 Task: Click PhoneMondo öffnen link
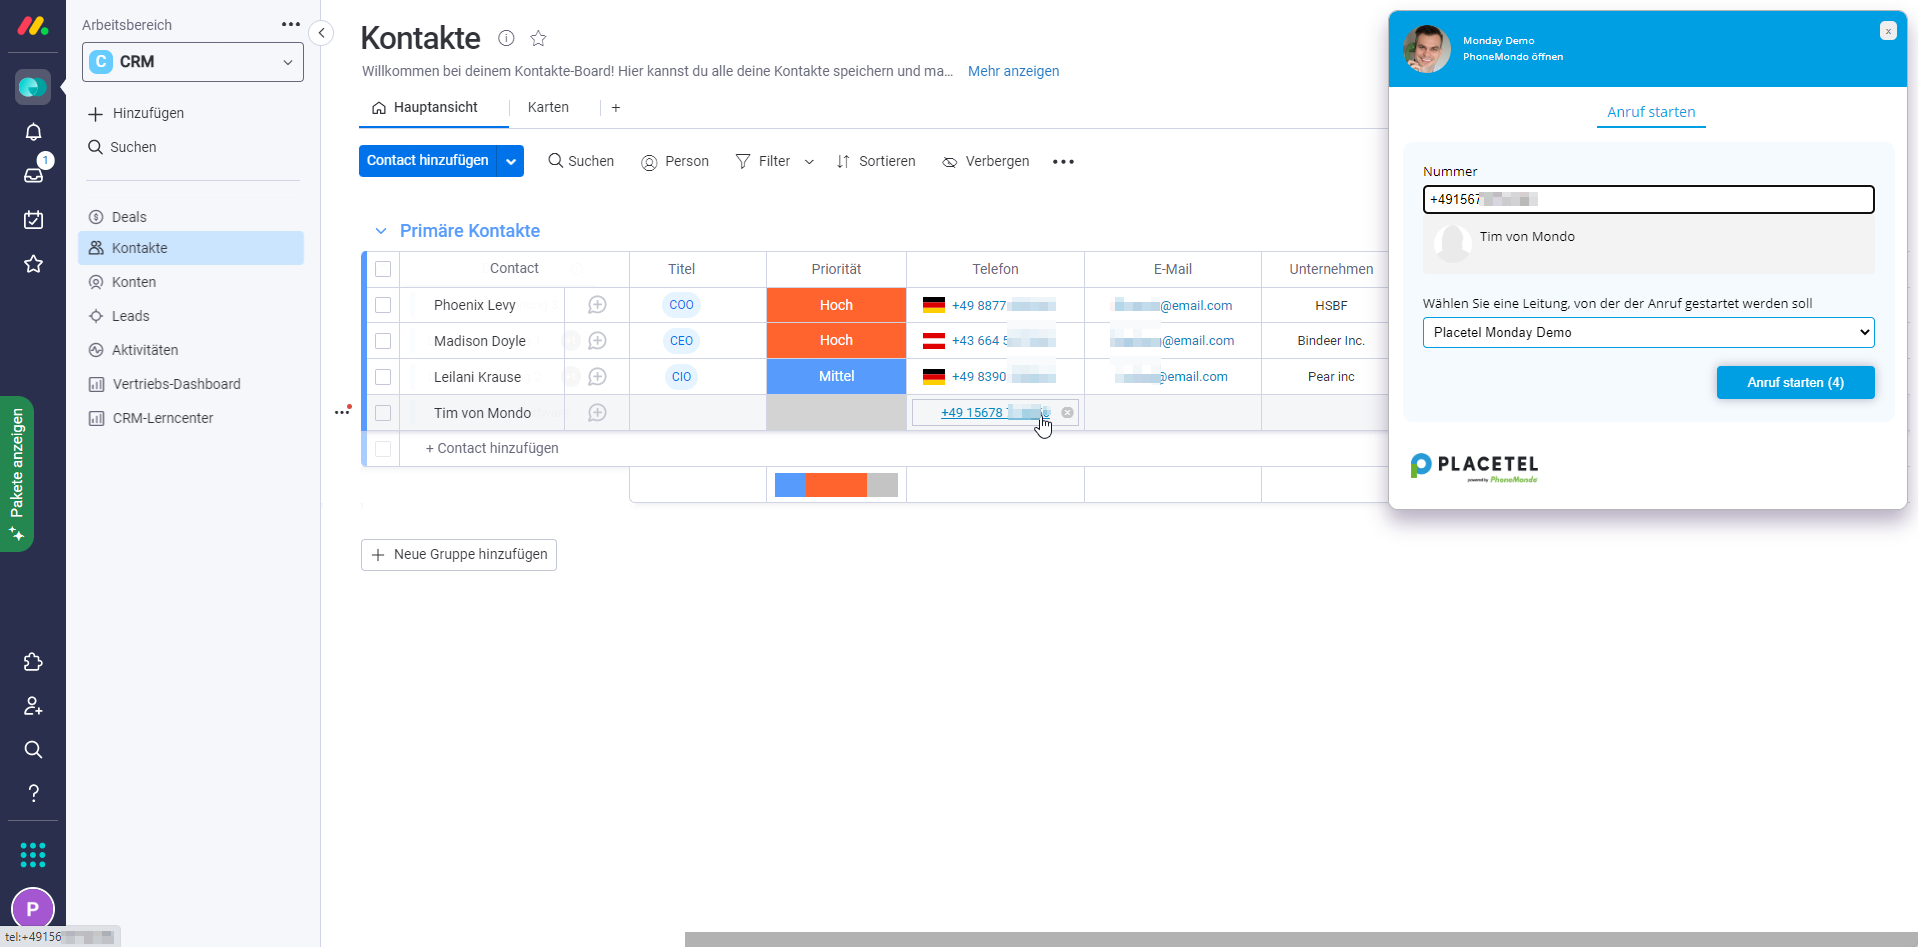click(x=1512, y=57)
